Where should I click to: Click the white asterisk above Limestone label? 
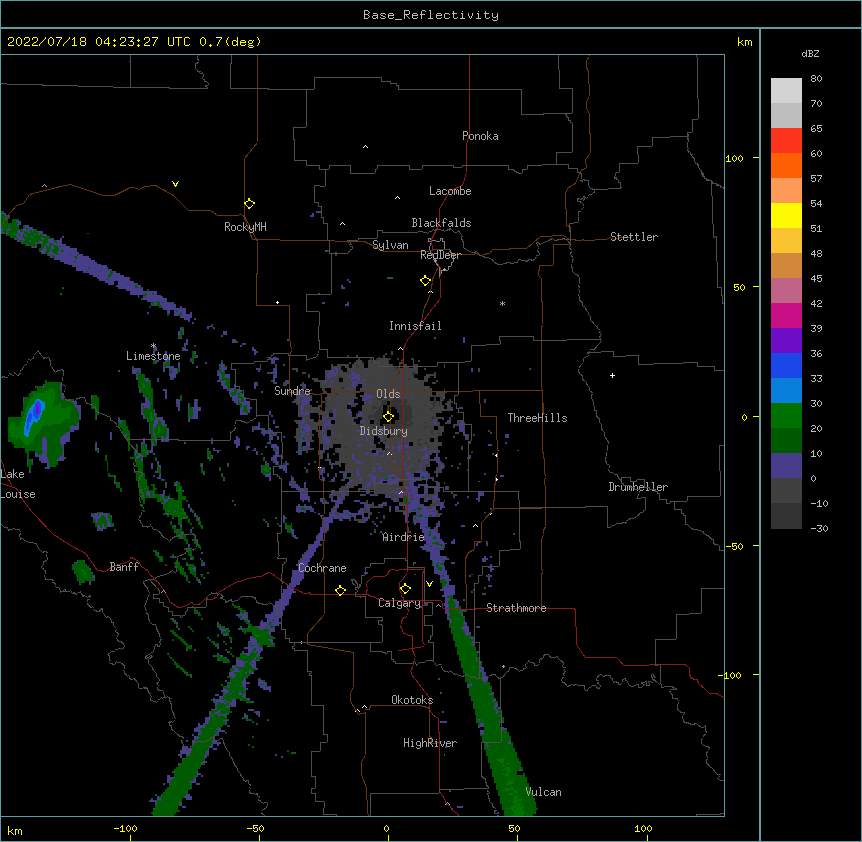154,346
